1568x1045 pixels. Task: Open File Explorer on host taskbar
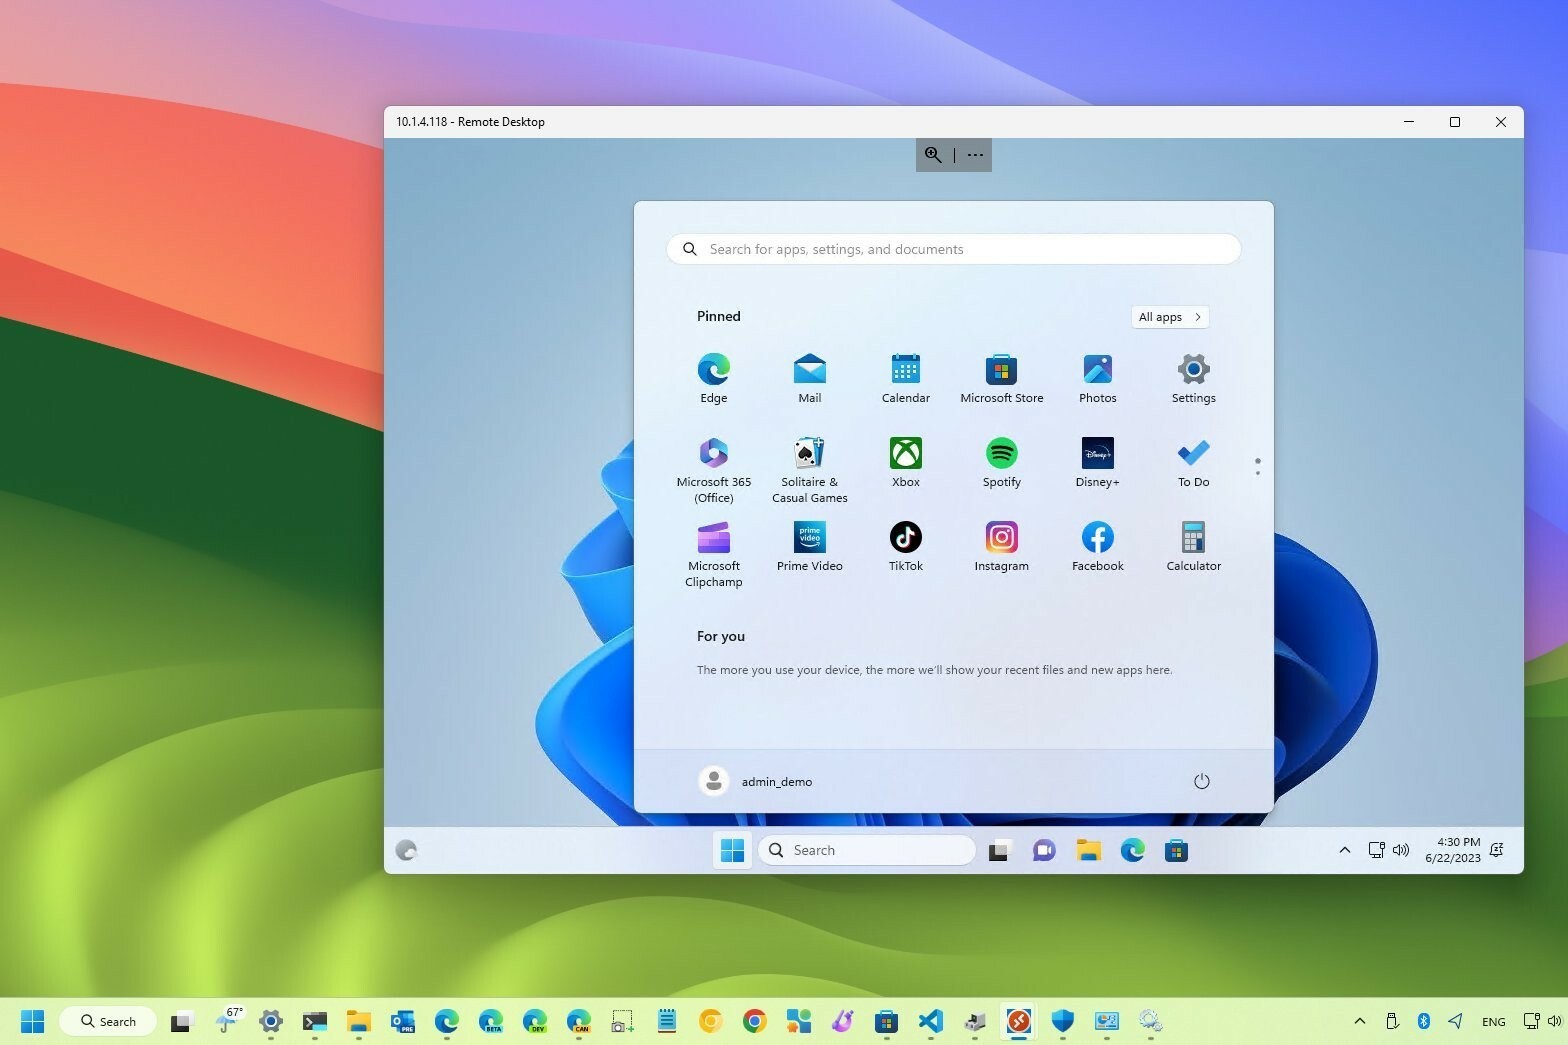[x=358, y=1021]
